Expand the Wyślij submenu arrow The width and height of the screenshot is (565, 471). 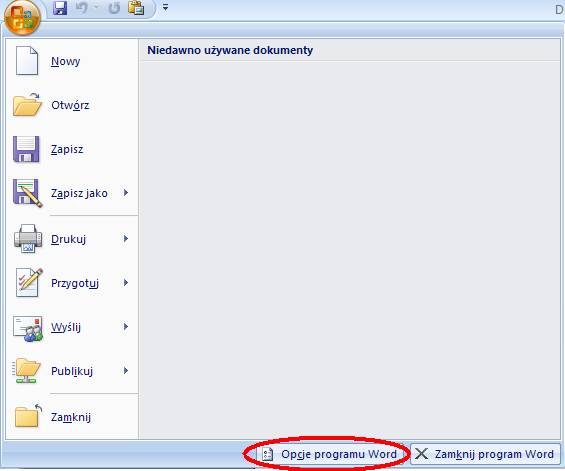126,326
